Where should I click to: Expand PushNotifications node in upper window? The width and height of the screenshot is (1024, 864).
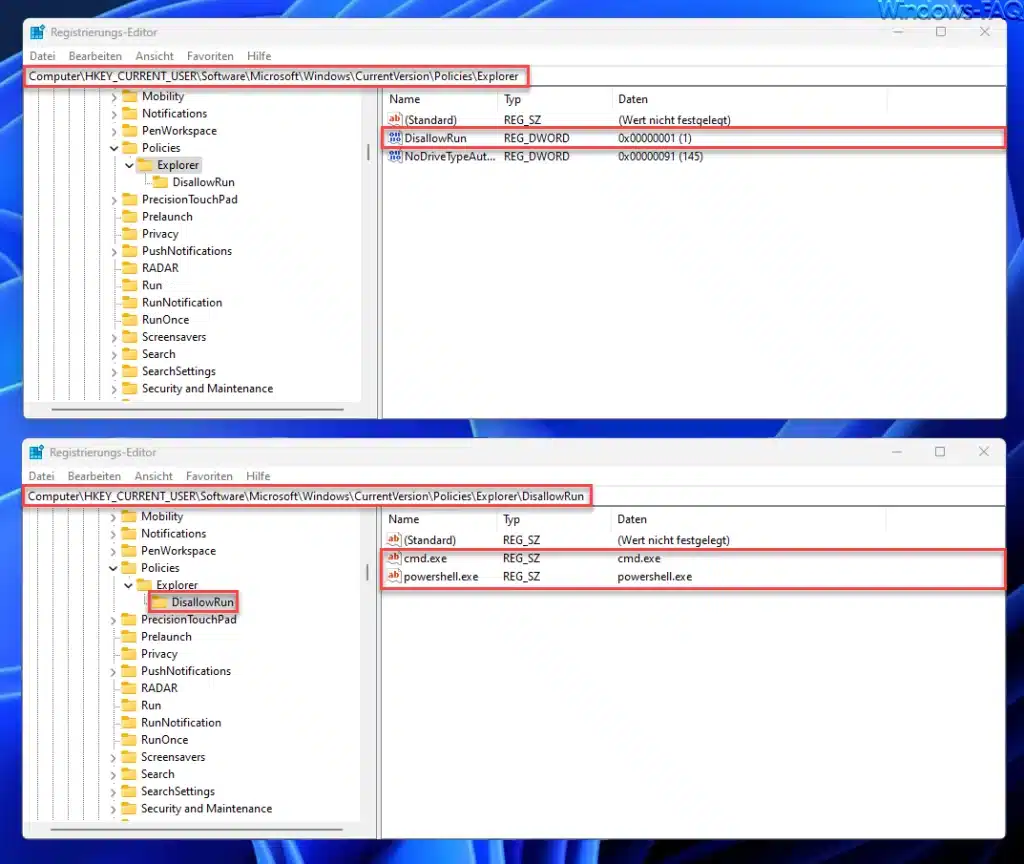(x=114, y=251)
